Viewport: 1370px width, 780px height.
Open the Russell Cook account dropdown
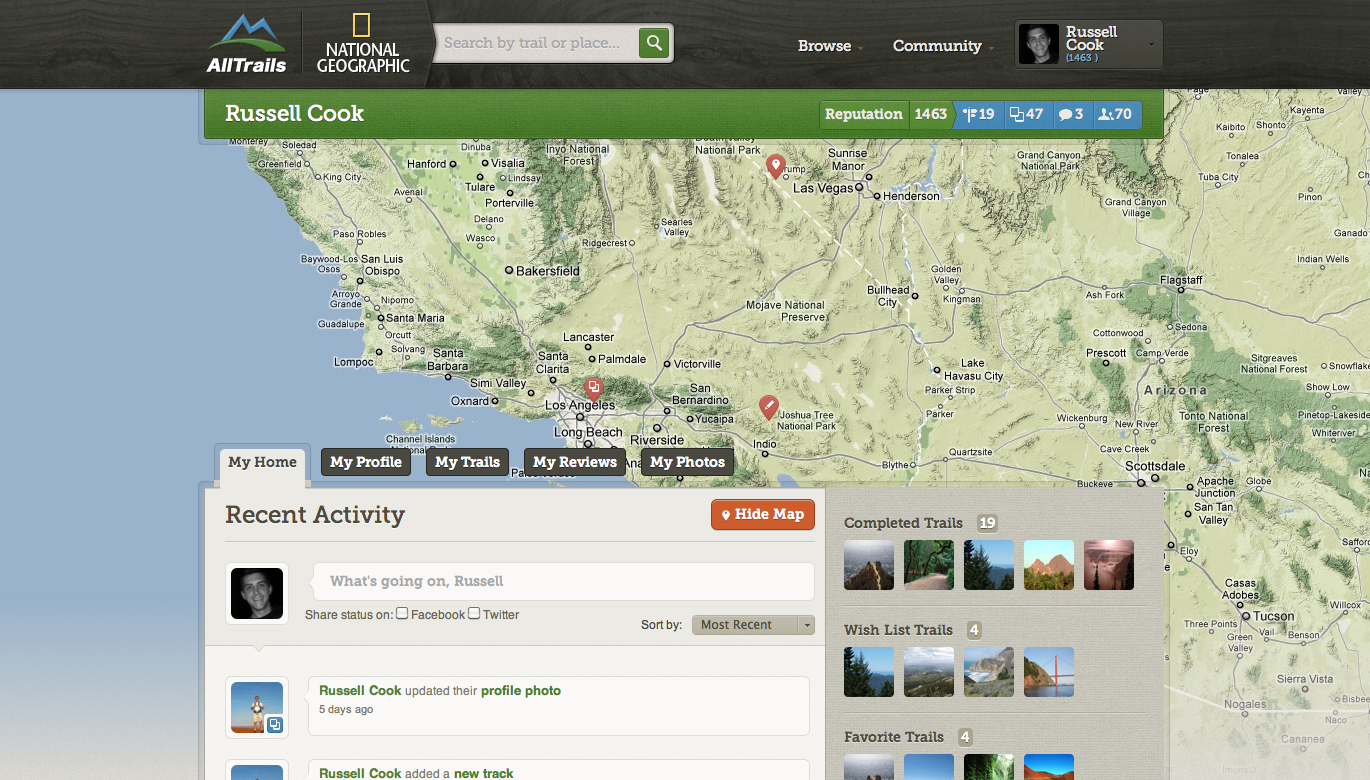[1089, 45]
